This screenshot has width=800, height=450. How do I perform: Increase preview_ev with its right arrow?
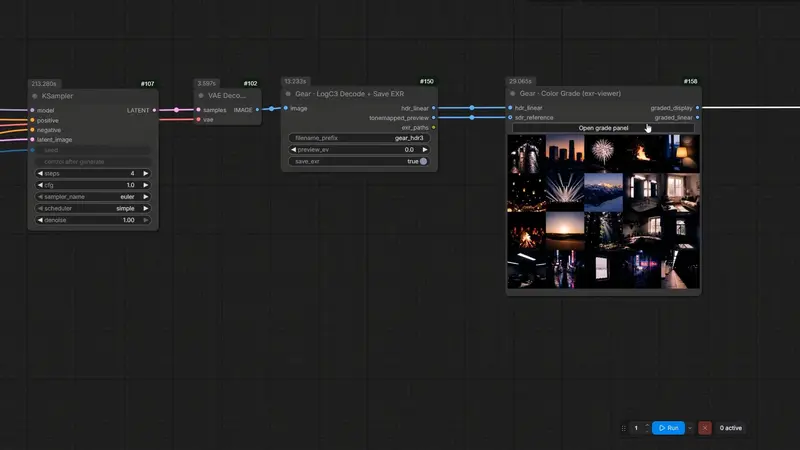click(x=424, y=149)
